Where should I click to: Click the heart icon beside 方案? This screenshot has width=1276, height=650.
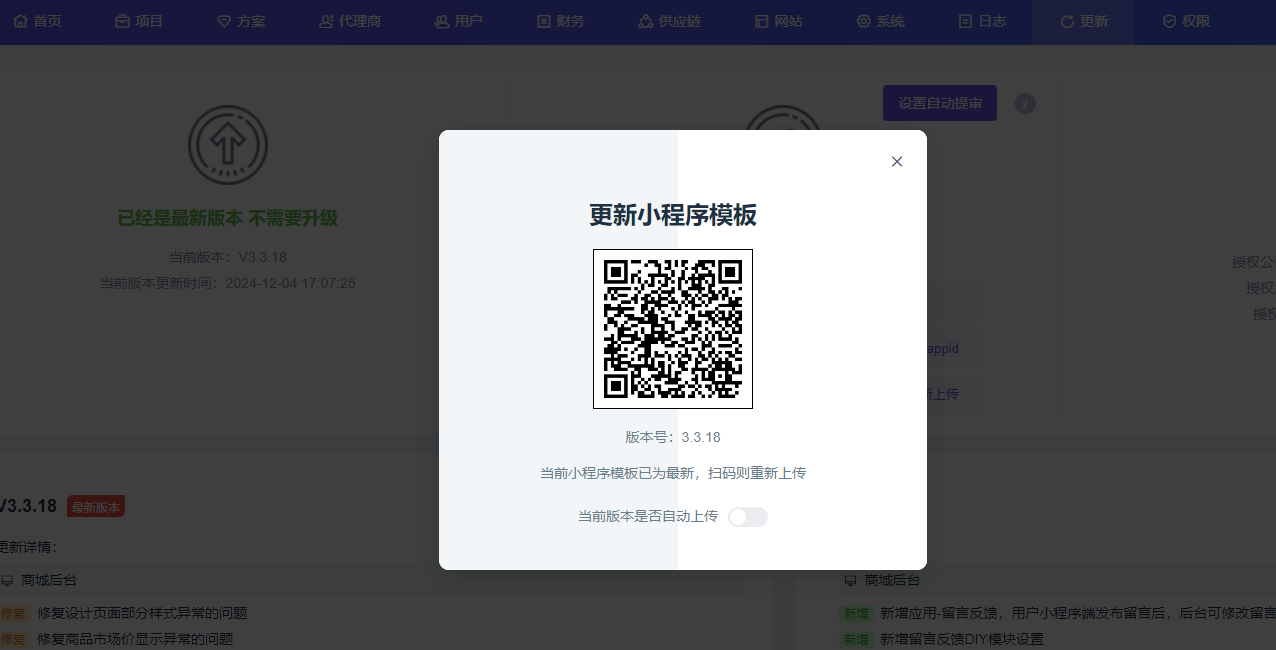223,21
